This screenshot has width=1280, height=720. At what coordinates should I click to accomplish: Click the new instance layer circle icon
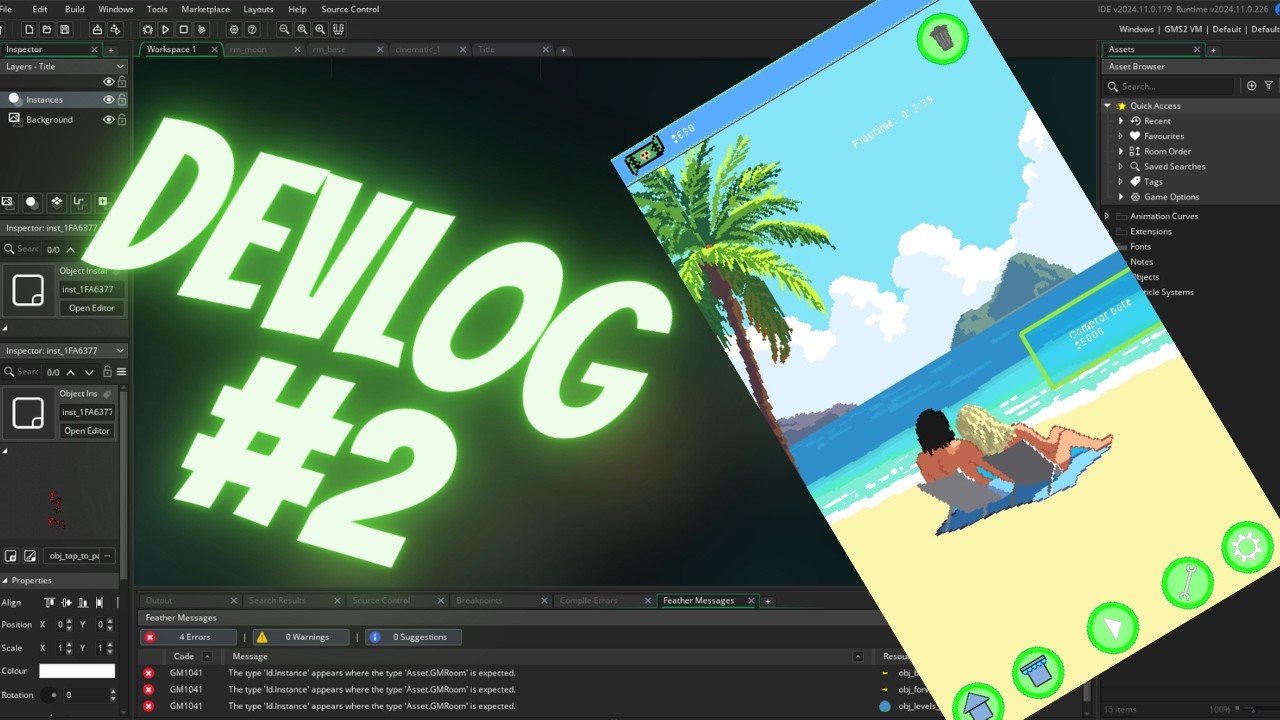point(32,202)
